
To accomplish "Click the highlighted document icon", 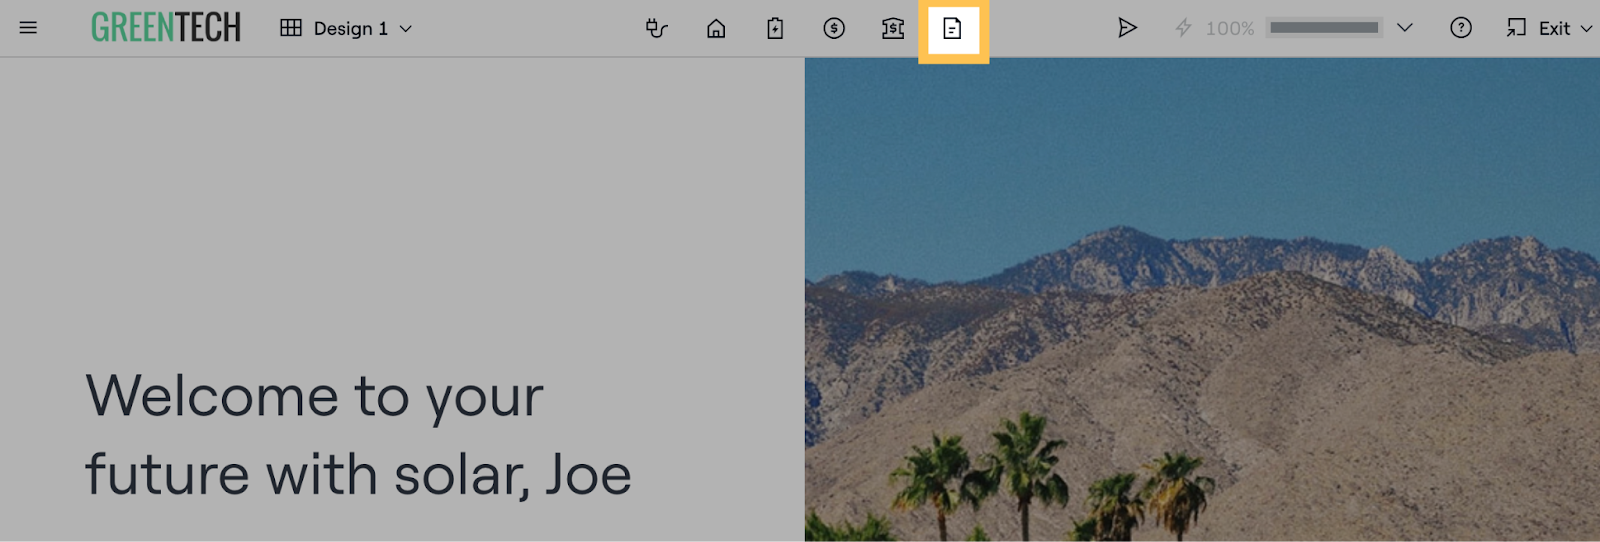I will pos(952,29).
